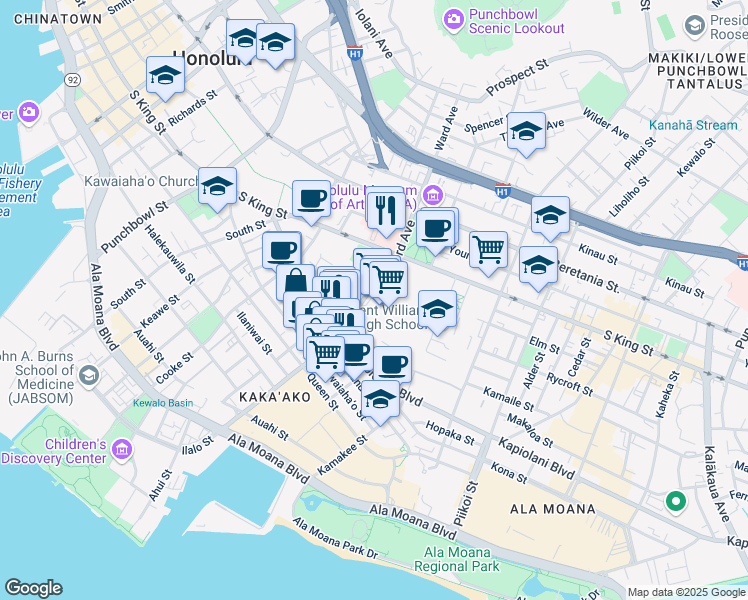Click the John A. Burns School of Medicine pin

[89, 376]
